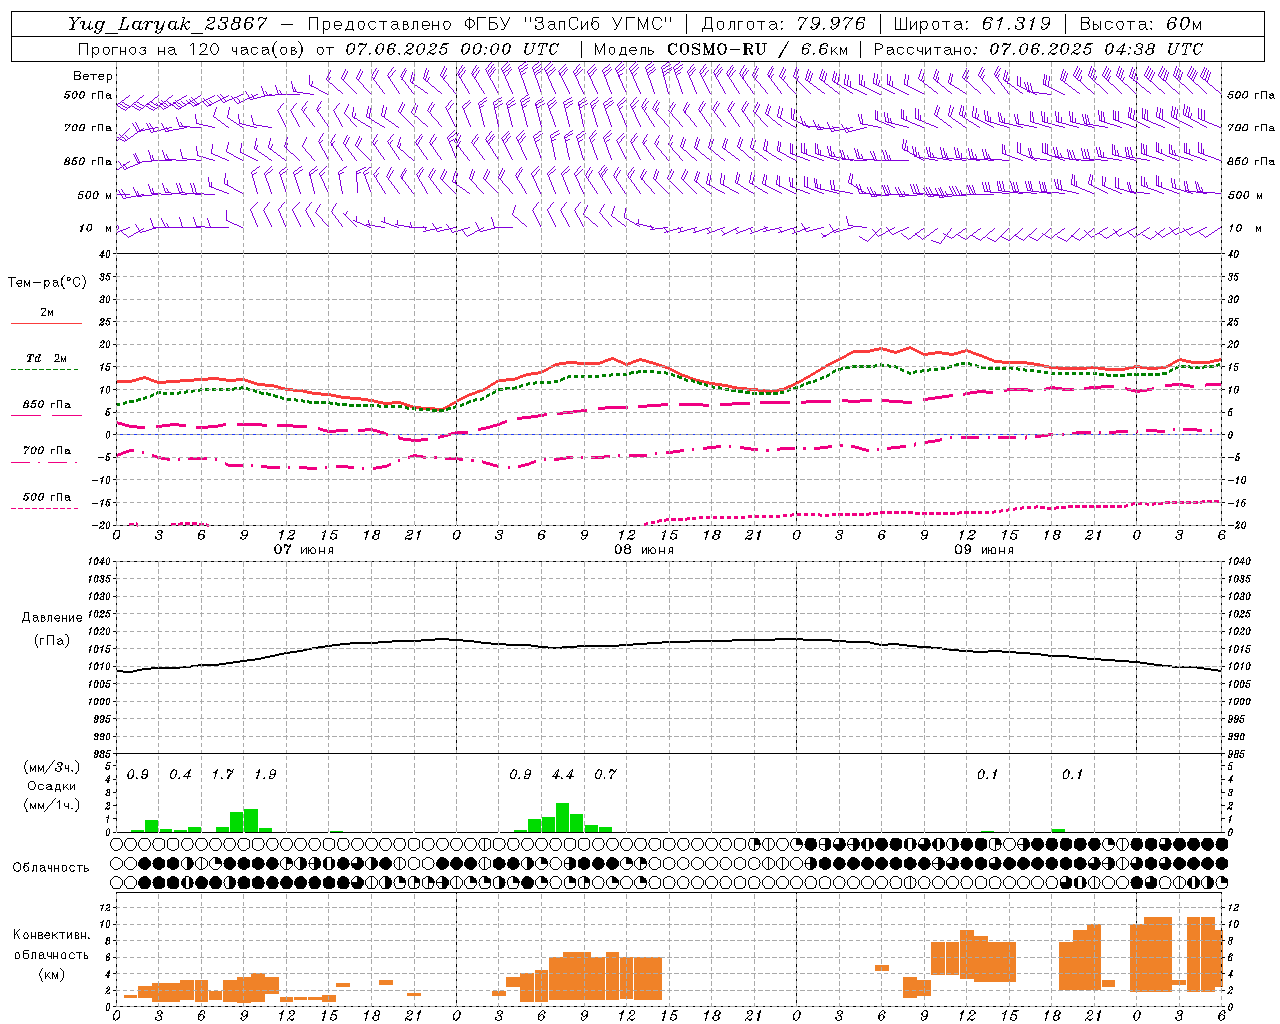Select the Модель COSMO-RU / 6.6км label

click(x=721, y=49)
